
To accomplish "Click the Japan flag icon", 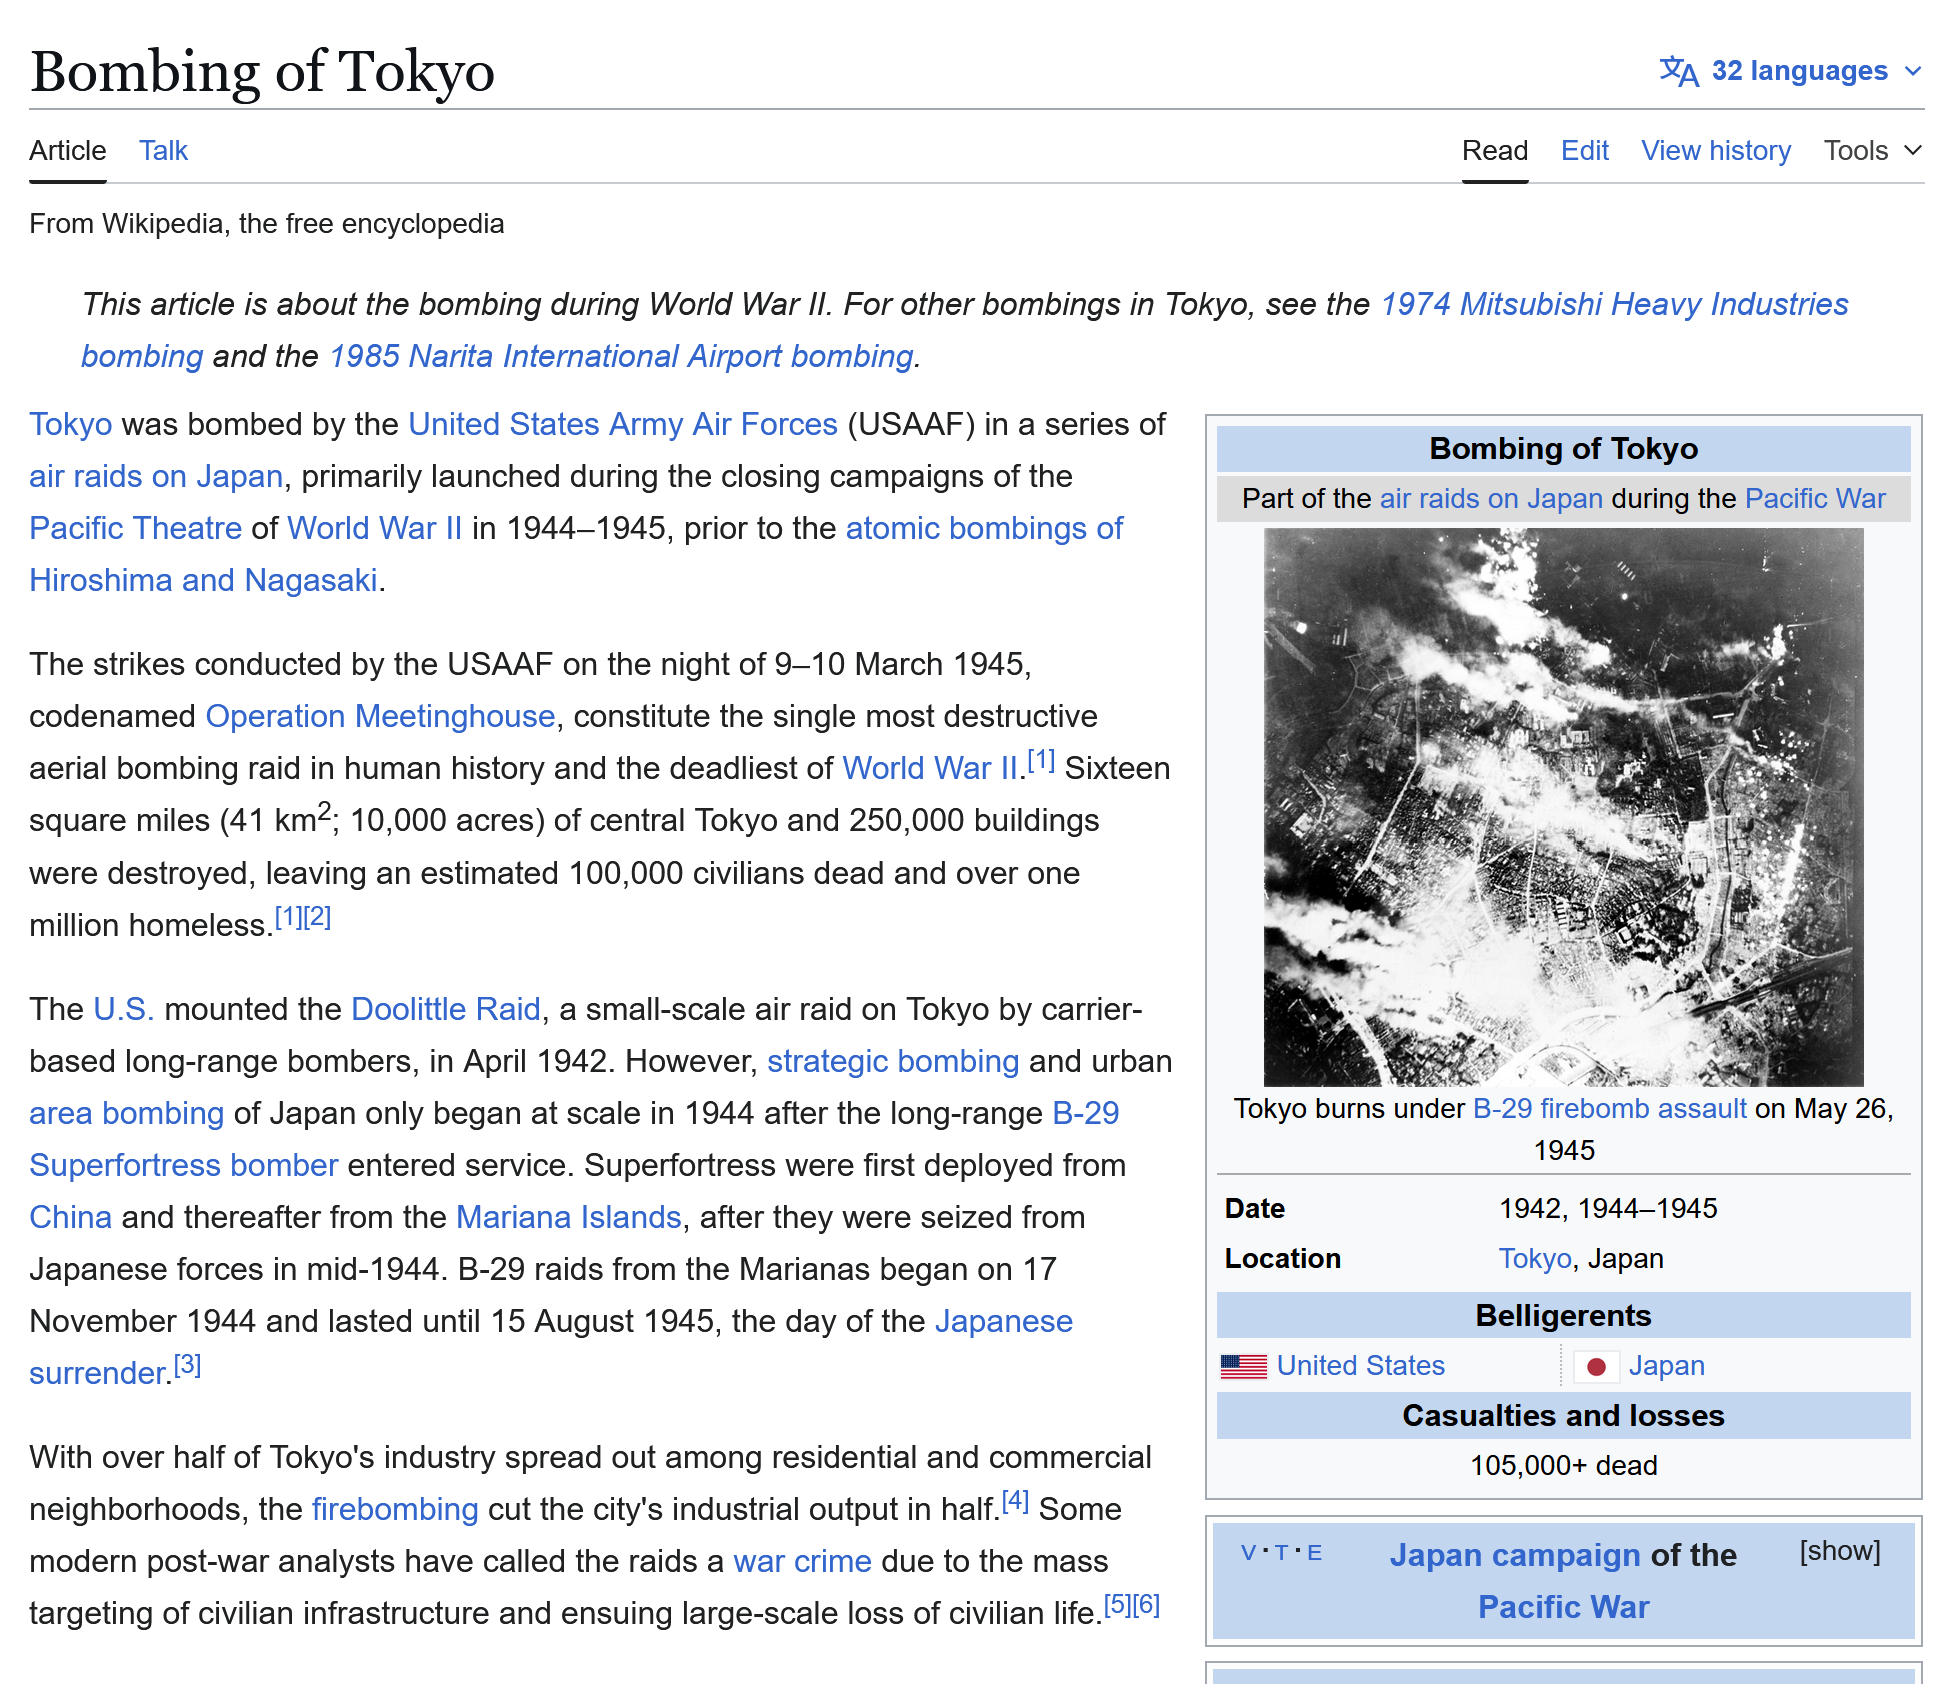I will (1596, 1366).
